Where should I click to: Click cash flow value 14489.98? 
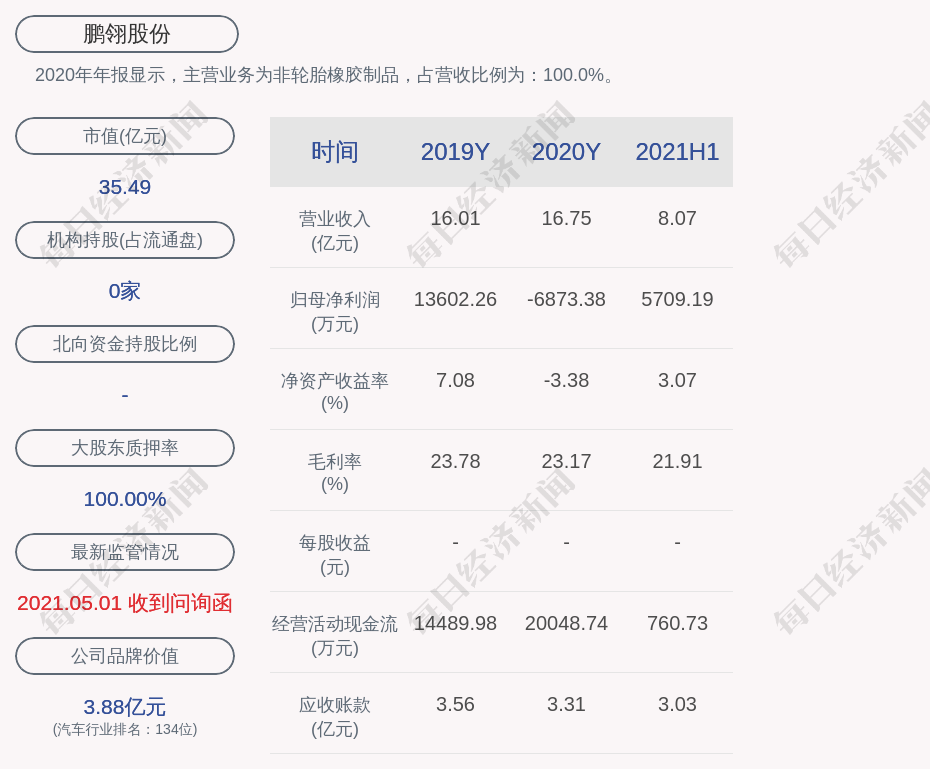(x=455, y=623)
